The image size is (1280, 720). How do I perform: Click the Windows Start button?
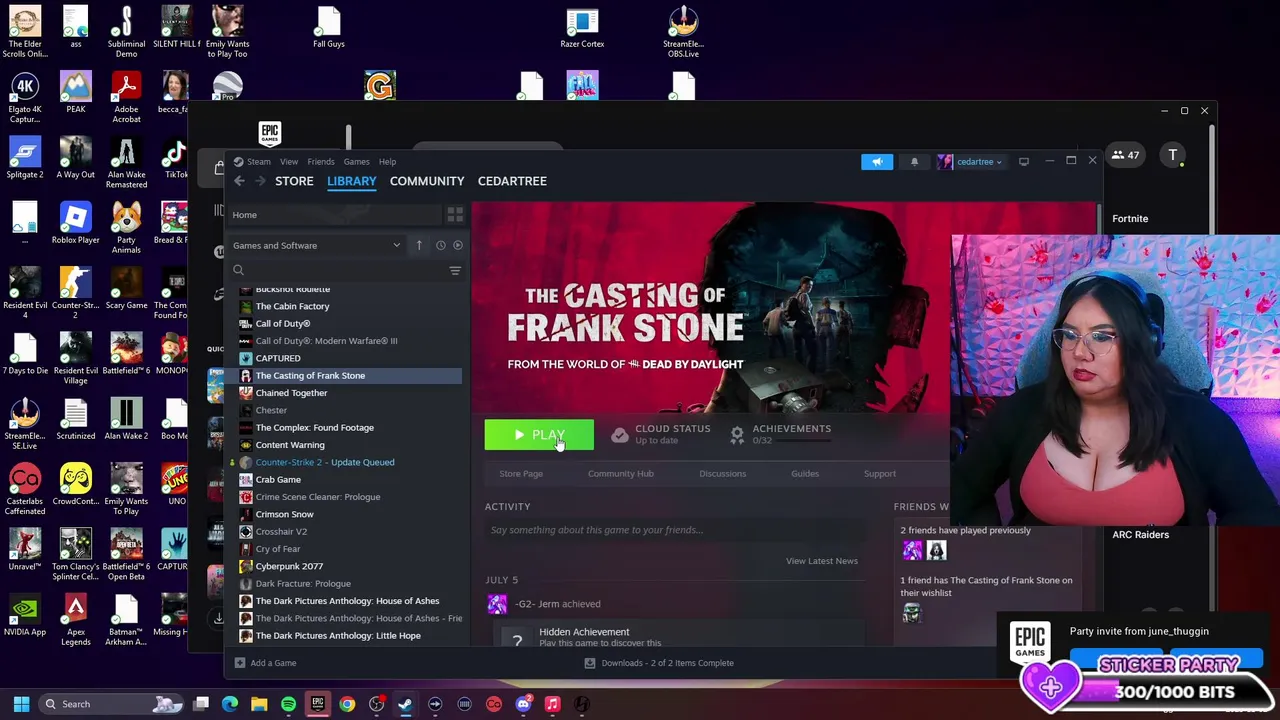[x=21, y=704]
